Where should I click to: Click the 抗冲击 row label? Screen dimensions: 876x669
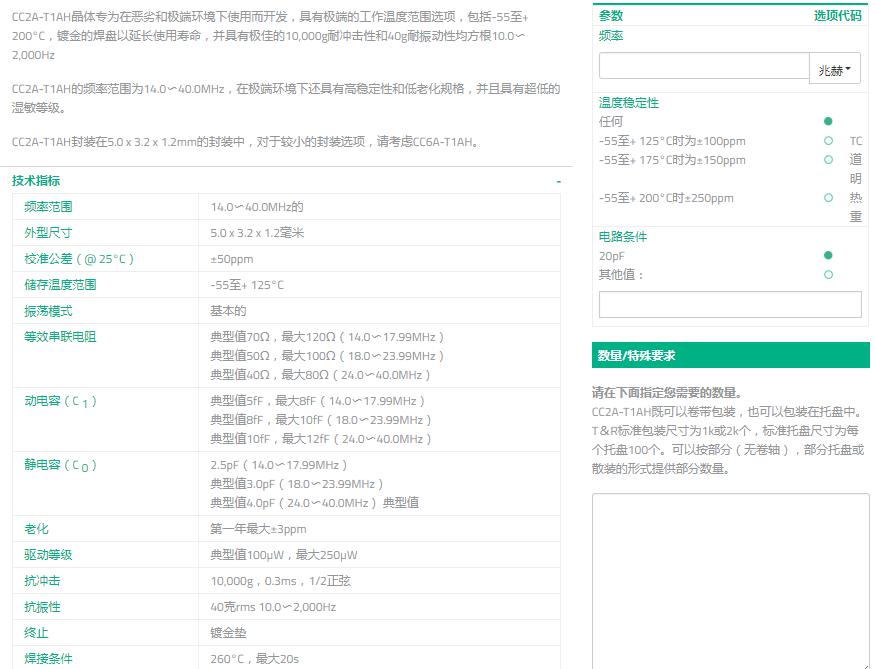click(42, 581)
